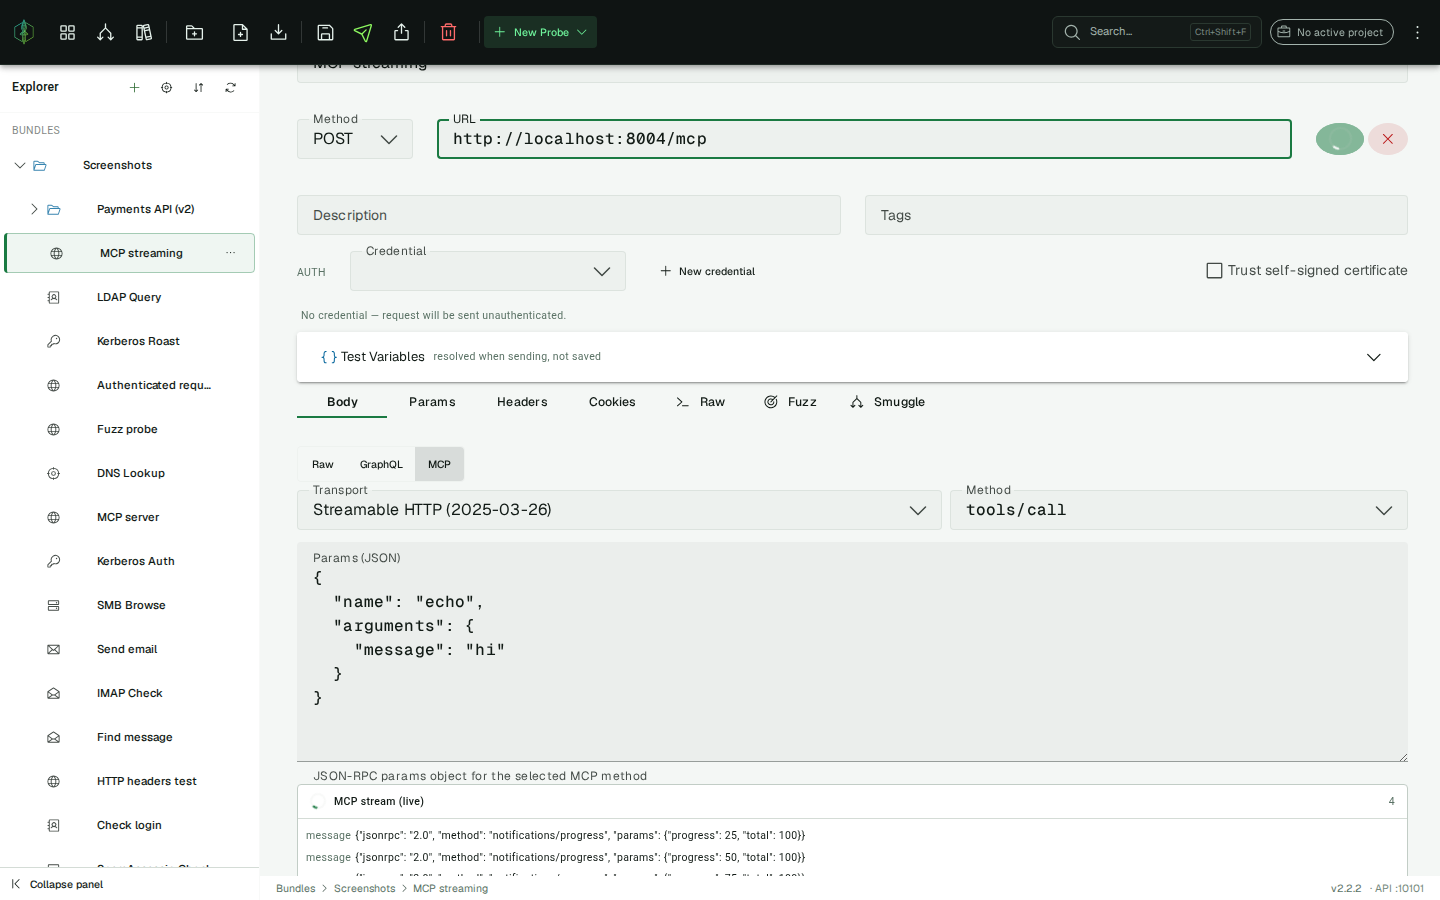The height and width of the screenshot is (900, 1440).
Task: Click the Description field
Action: pyautogui.click(x=568, y=215)
